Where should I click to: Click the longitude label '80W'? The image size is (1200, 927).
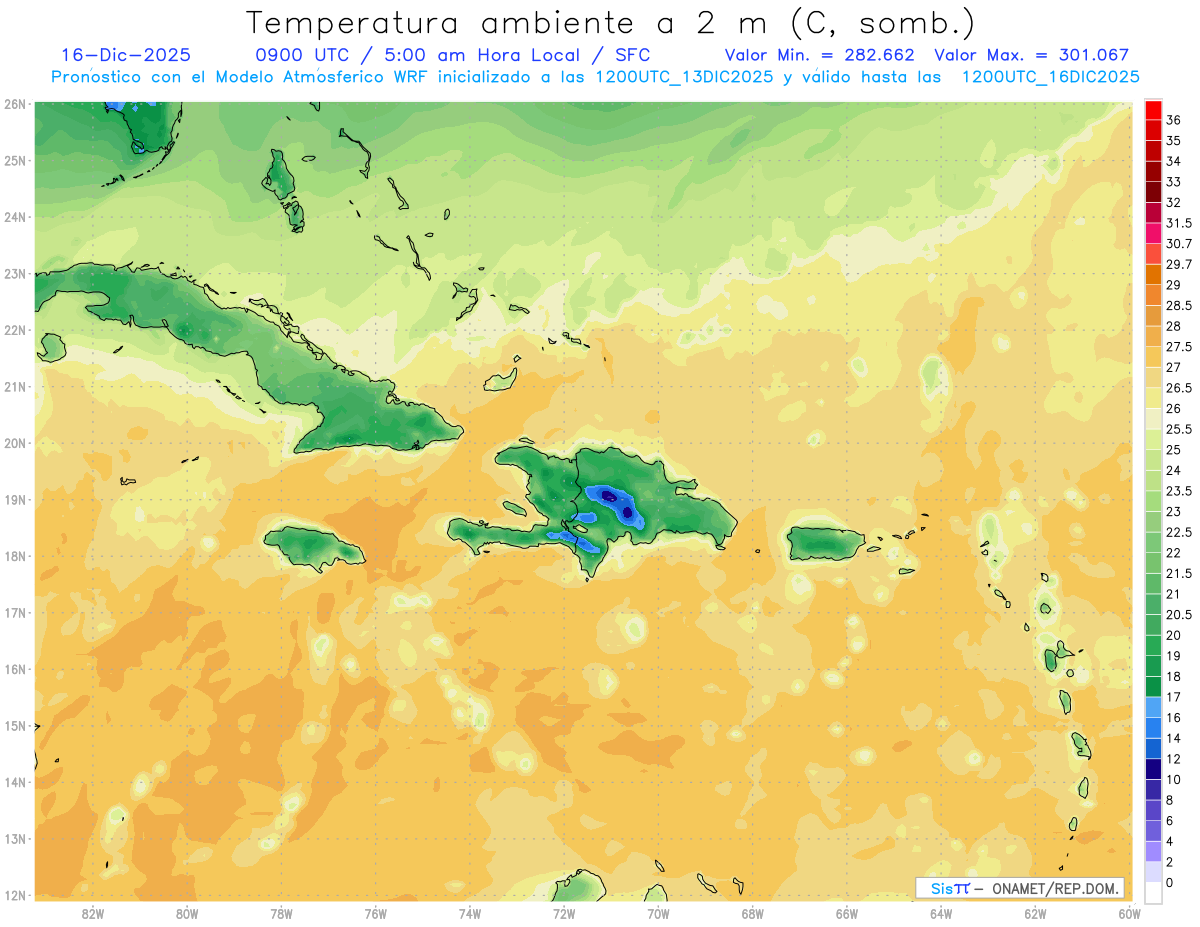[187, 913]
